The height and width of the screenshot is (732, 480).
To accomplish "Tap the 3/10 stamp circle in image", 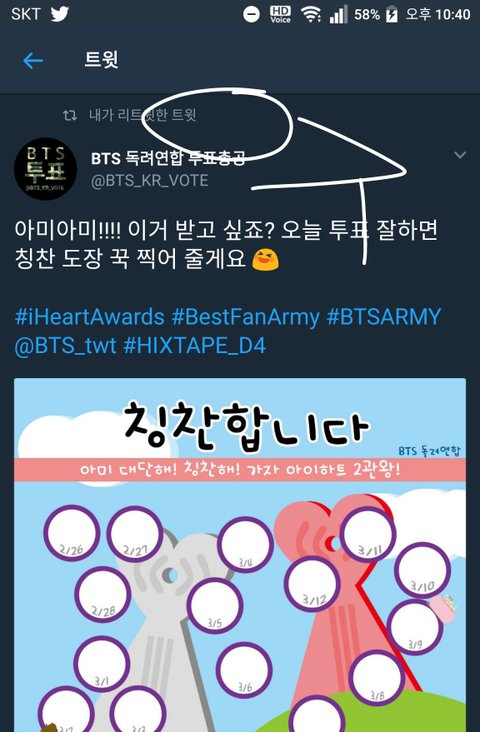I will coord(423,570).
